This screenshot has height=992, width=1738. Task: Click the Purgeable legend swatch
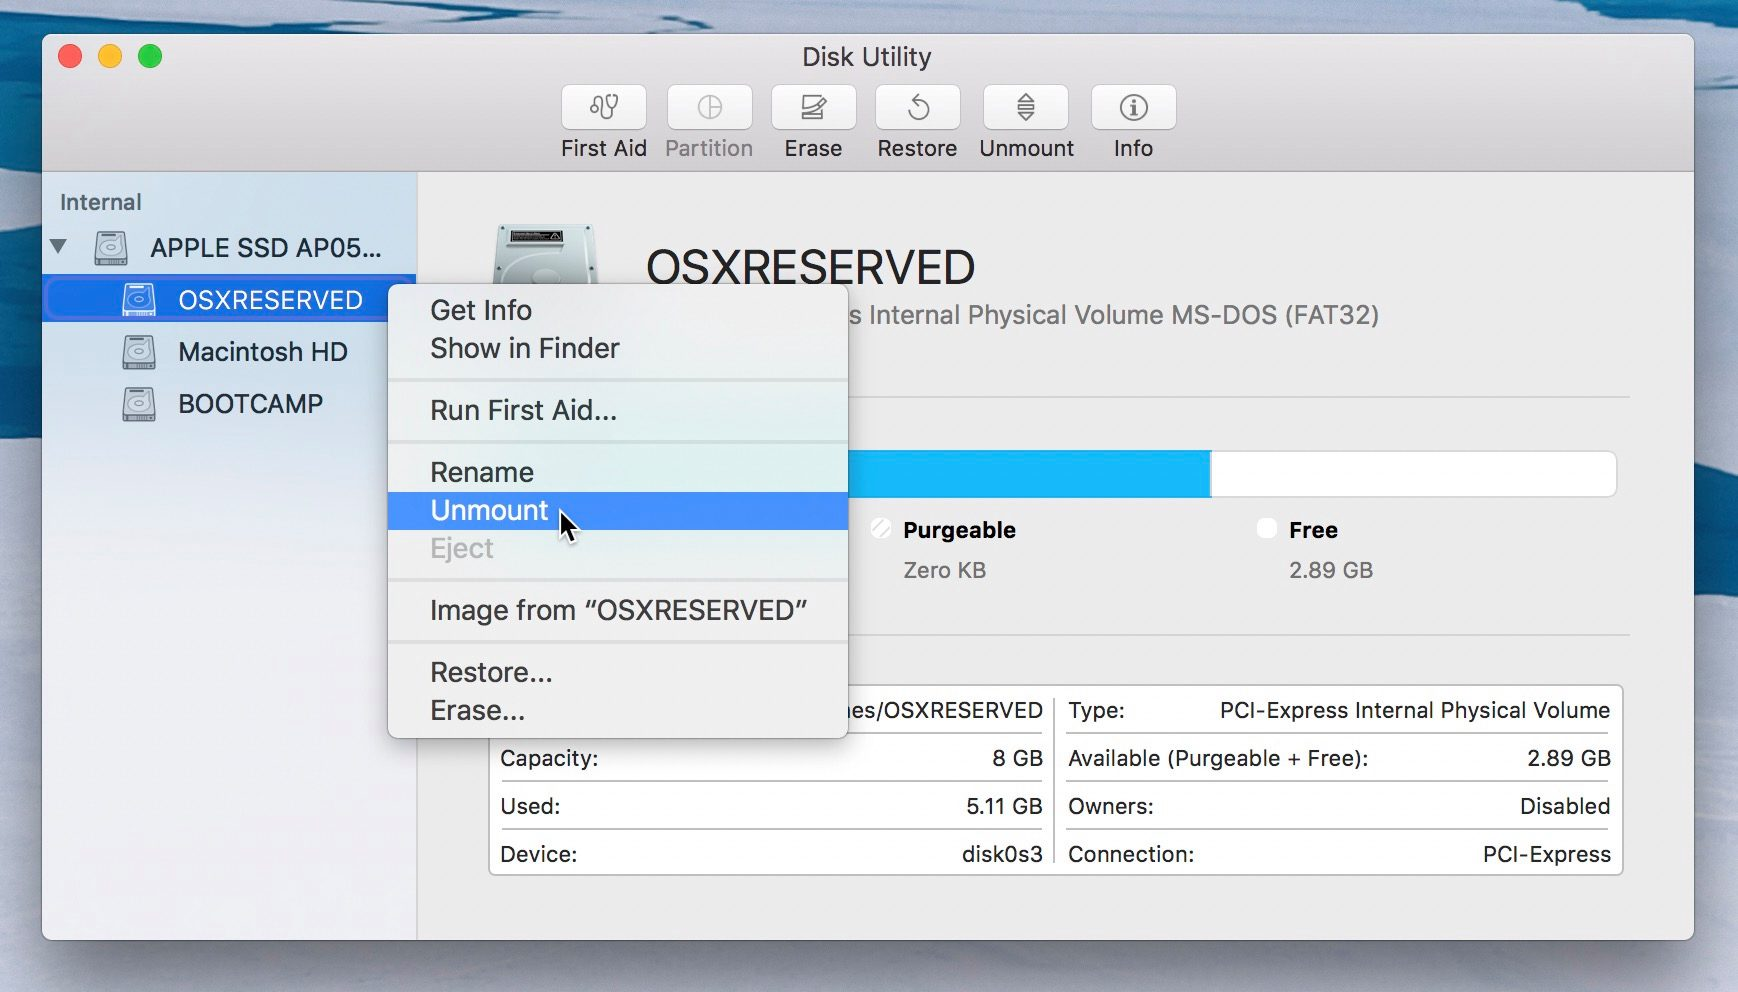(881, 528)
